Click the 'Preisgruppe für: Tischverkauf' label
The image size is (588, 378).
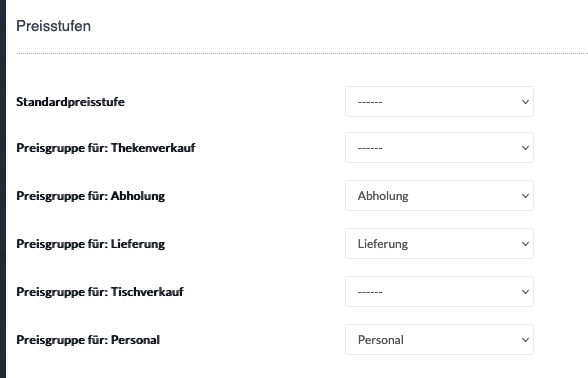[100, 292]
